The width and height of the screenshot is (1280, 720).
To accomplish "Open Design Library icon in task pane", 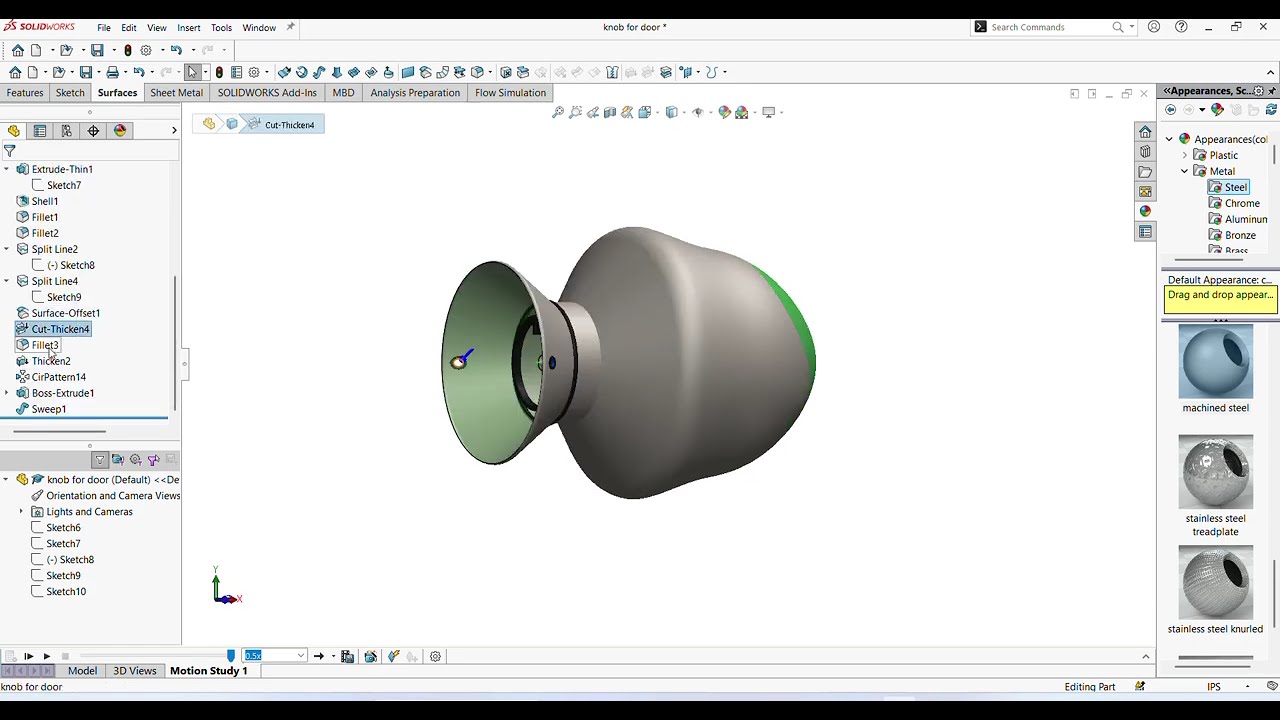I will point(1145,152).
